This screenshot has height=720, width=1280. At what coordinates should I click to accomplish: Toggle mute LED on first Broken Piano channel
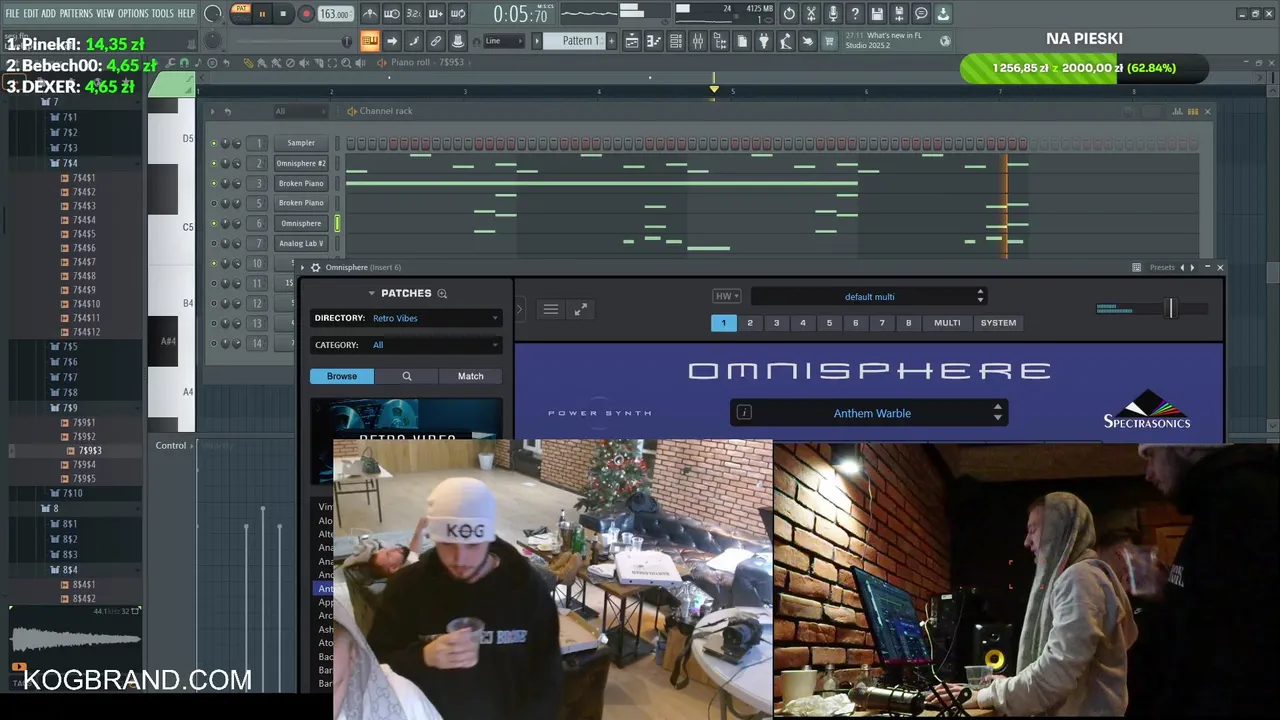click(213, 183)
